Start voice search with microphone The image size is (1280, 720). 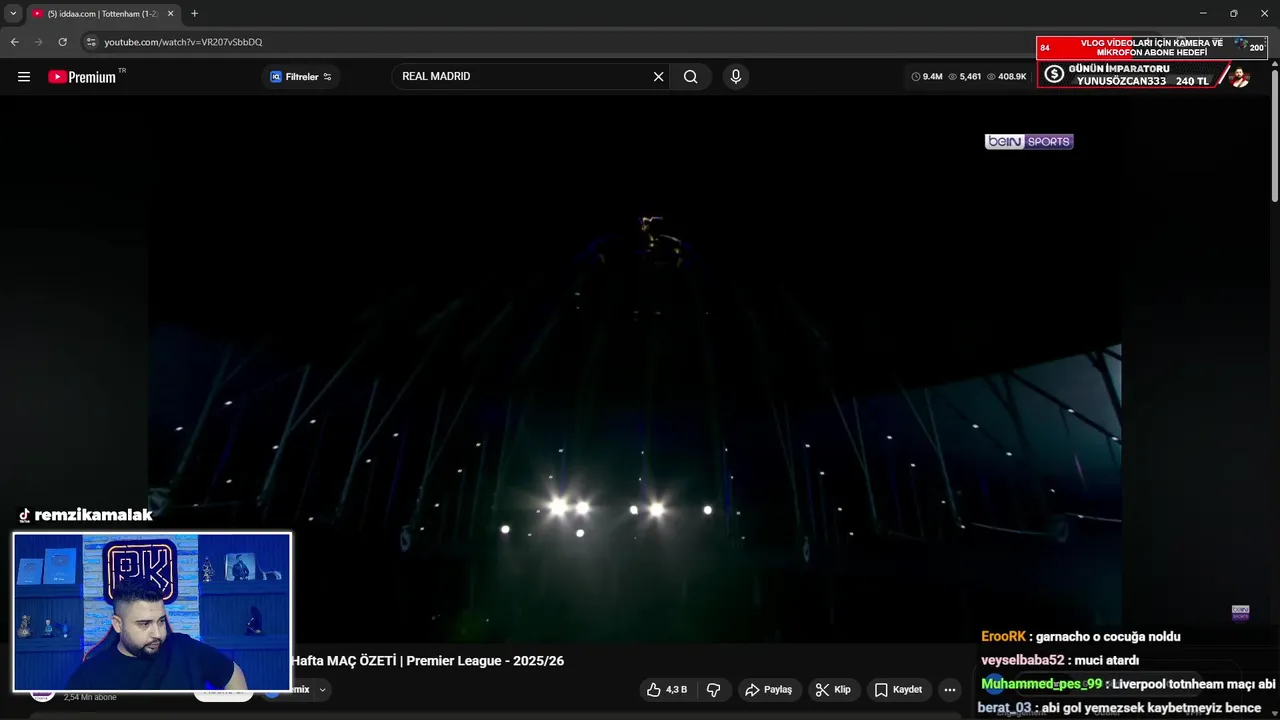pos(736,77)
